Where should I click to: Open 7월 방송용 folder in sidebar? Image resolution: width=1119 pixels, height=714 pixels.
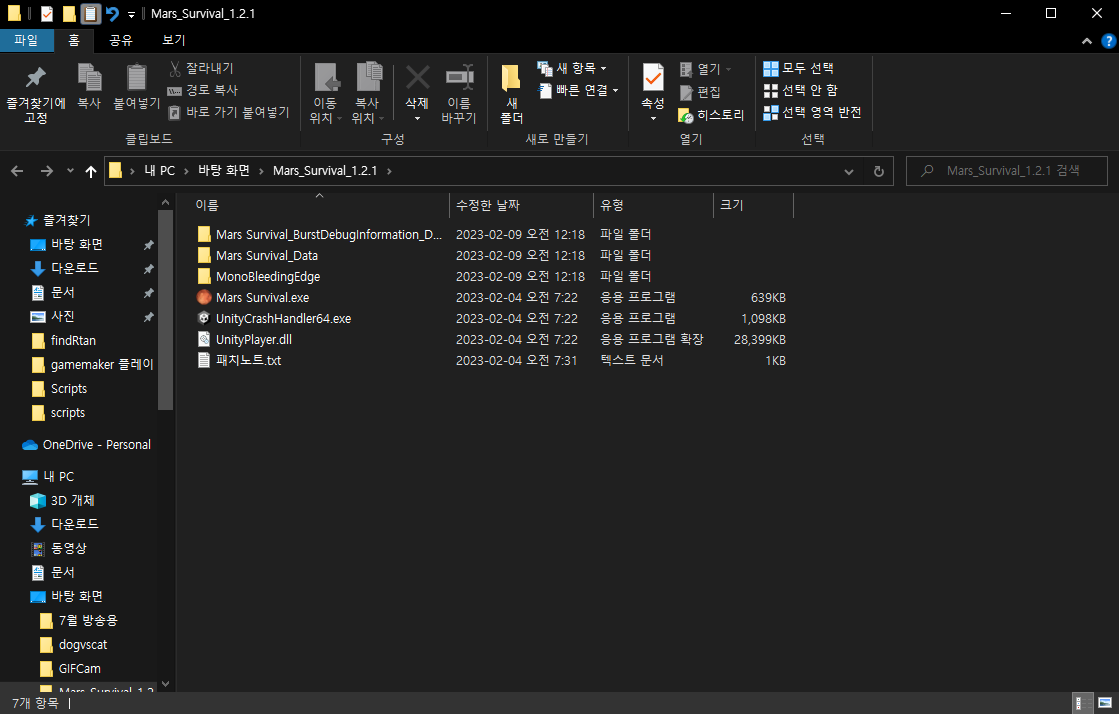tap(87, 620)
